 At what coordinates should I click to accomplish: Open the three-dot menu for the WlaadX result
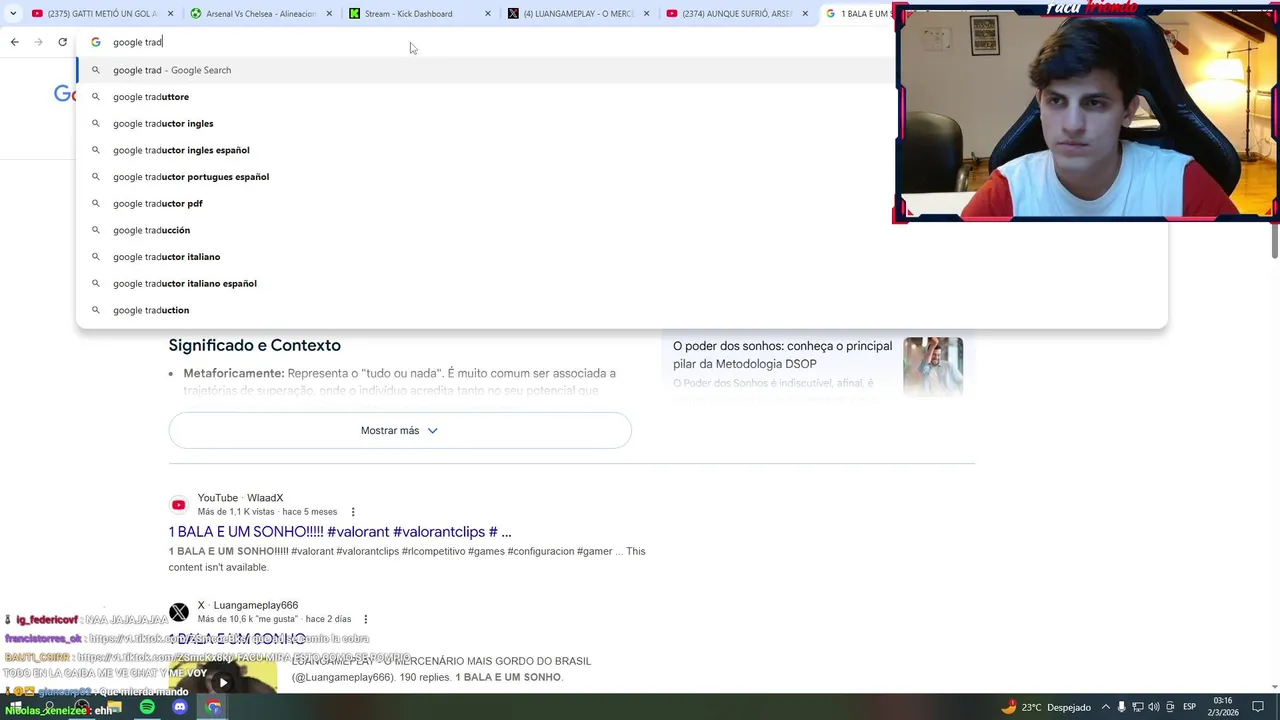pyautogui.click(x=352, y=512)
